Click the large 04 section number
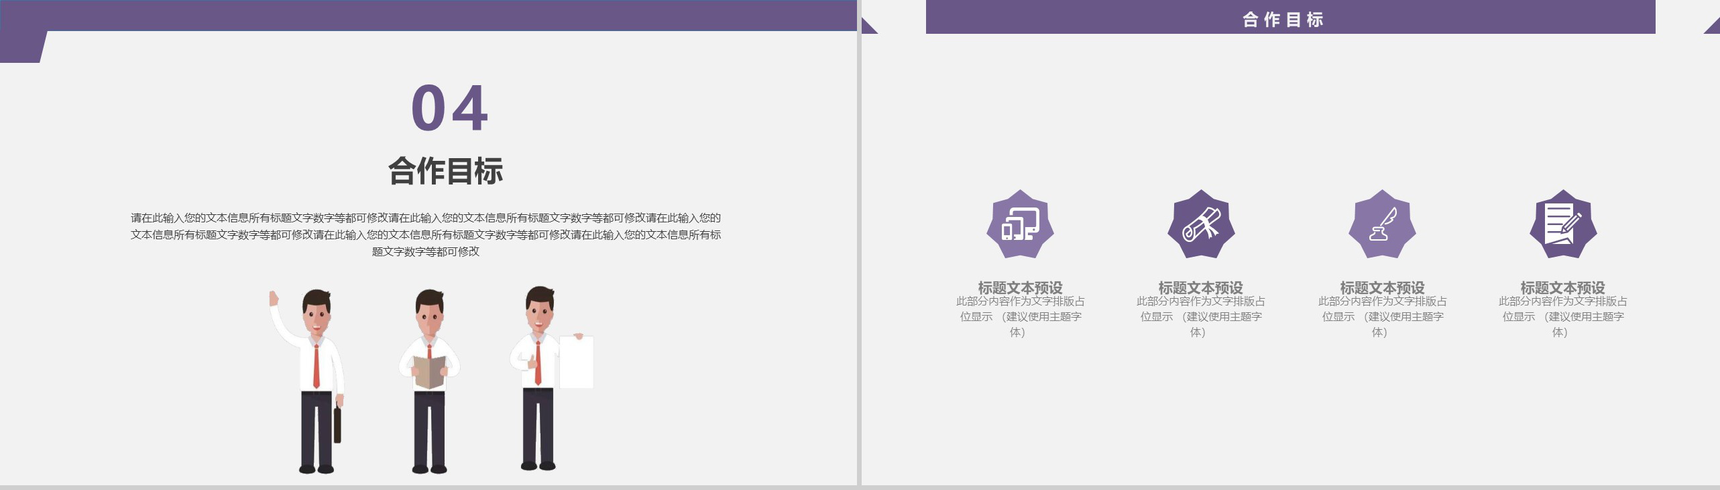Screen dimensions: 1720x490 pos(450,108)
